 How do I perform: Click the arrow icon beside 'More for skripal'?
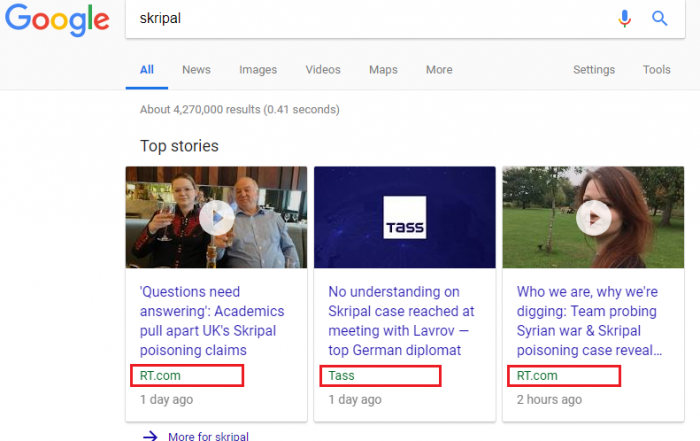pyautogui.click(x=150, y=436)
